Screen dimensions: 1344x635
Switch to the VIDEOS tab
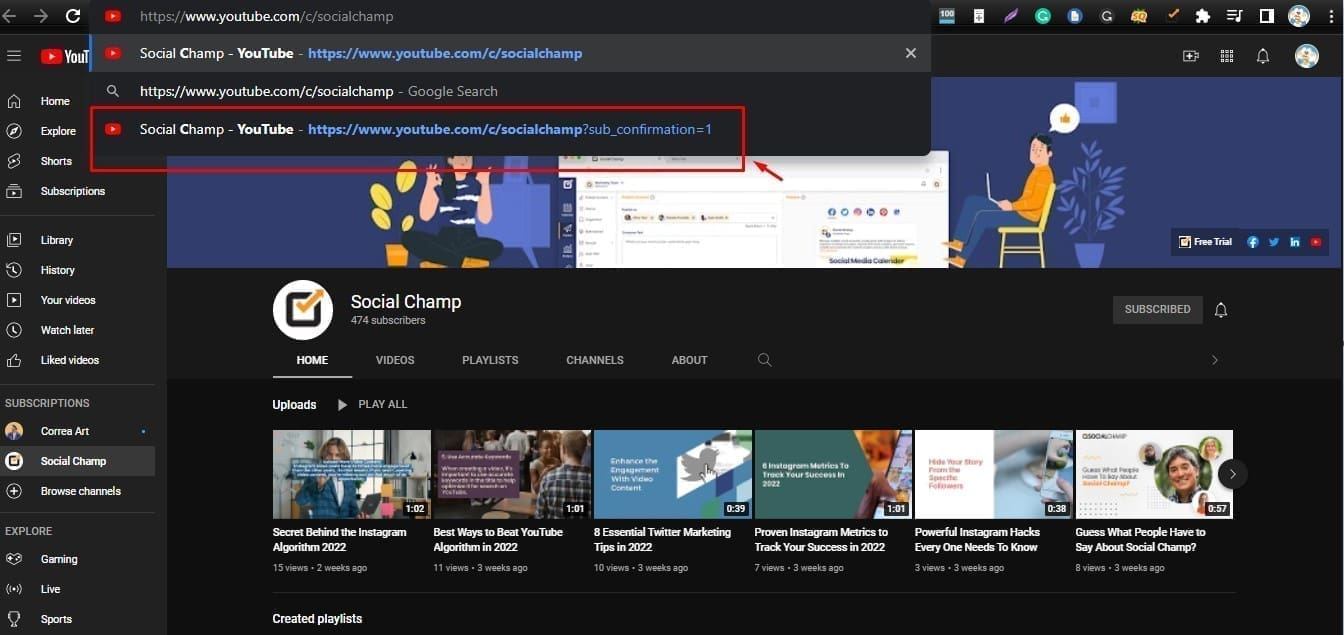[x=395, y=360]
